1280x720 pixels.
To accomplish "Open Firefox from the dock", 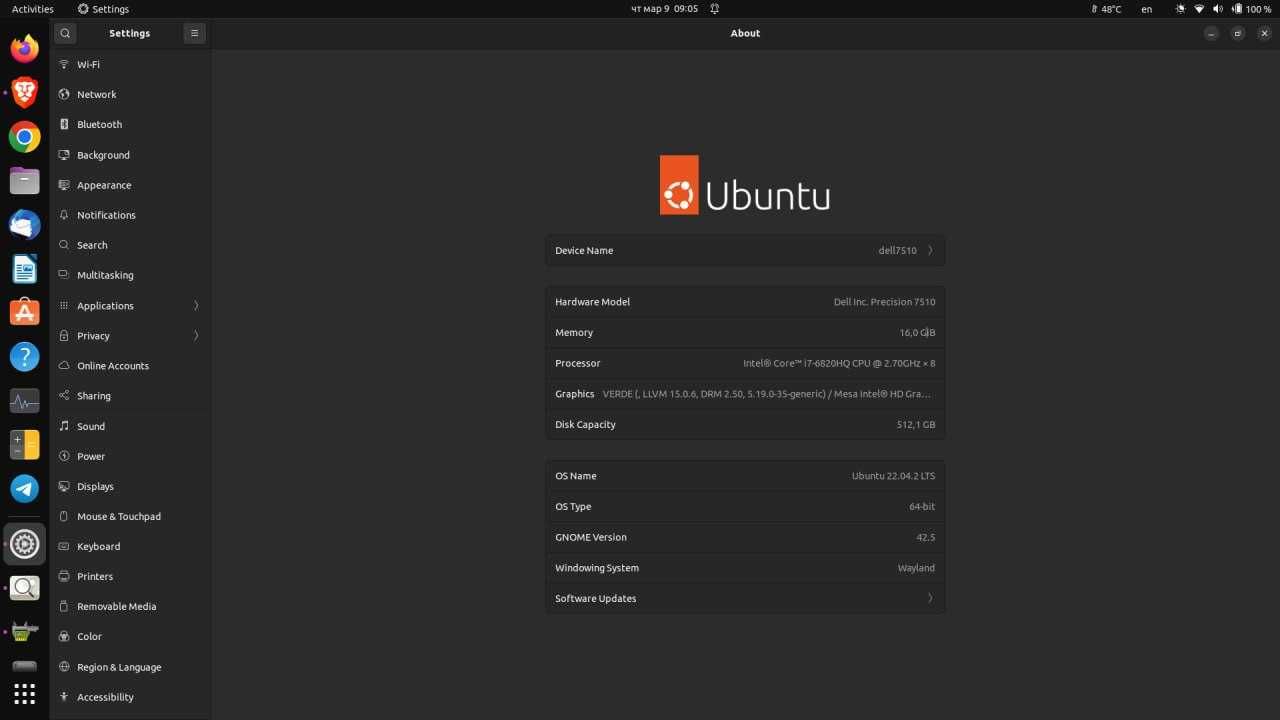I will [x=25, y=48].
